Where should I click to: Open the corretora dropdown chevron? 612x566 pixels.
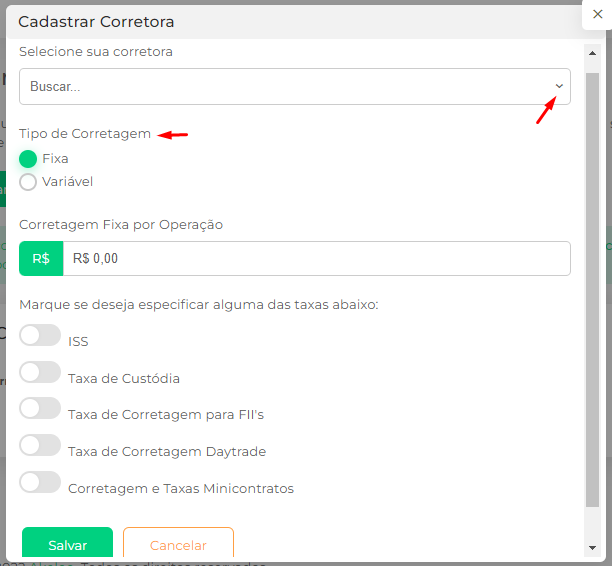(x=559, y=86)
